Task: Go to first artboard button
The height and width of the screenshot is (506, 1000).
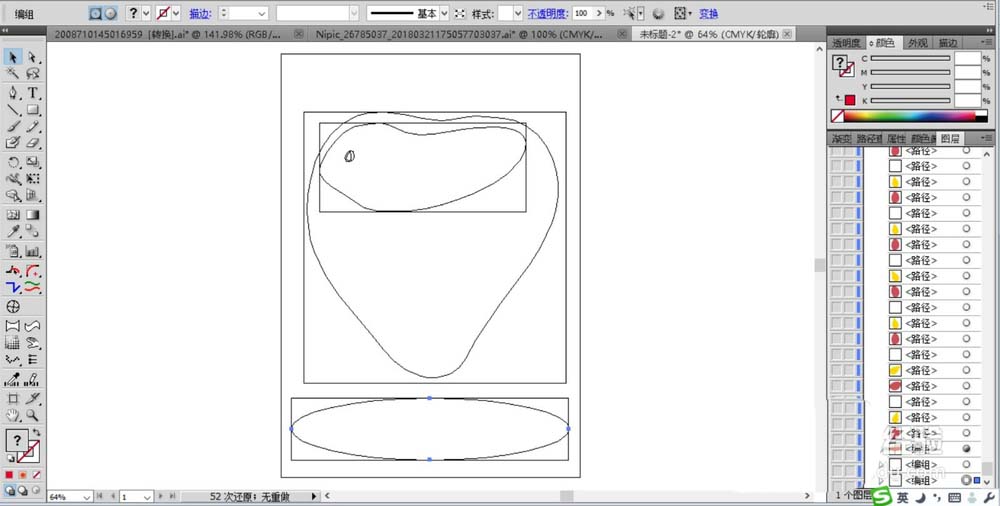Action: pos(100,496)
